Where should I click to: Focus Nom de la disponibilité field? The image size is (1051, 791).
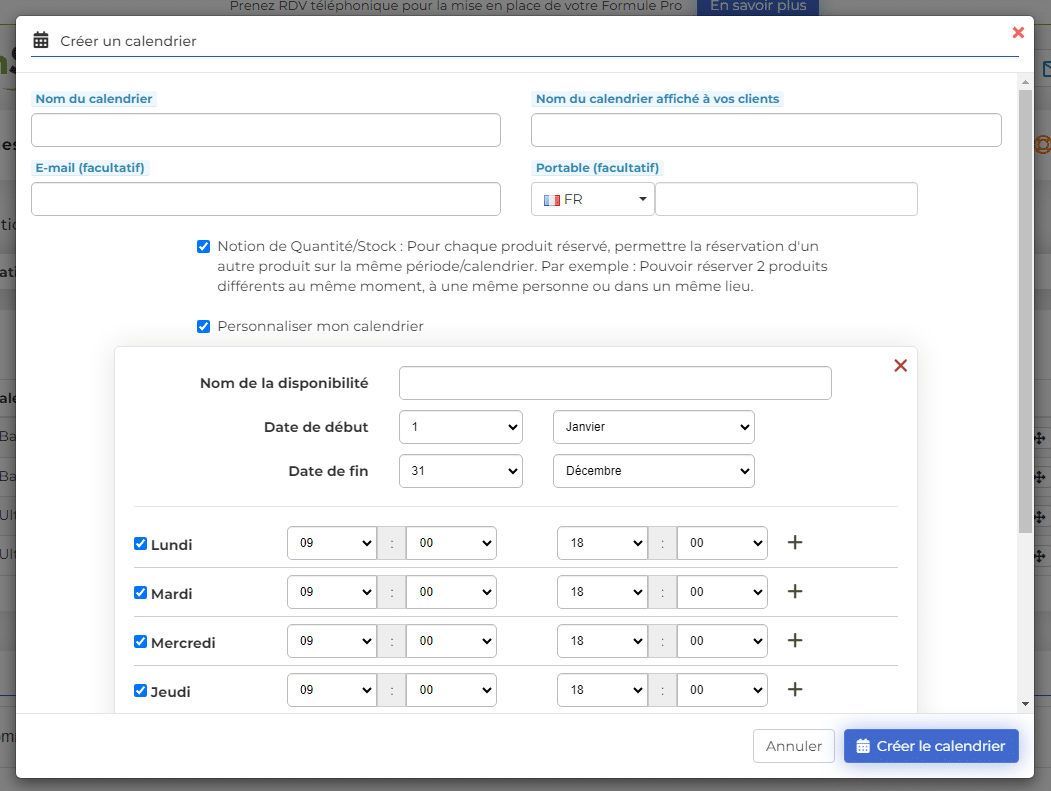615,383
